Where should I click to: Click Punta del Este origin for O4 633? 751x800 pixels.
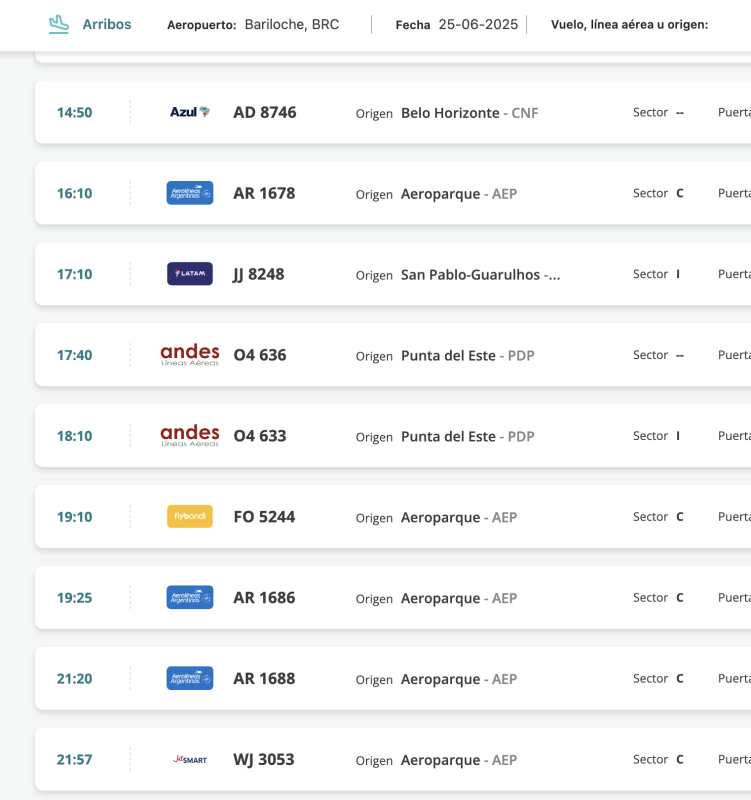(448, 436)
